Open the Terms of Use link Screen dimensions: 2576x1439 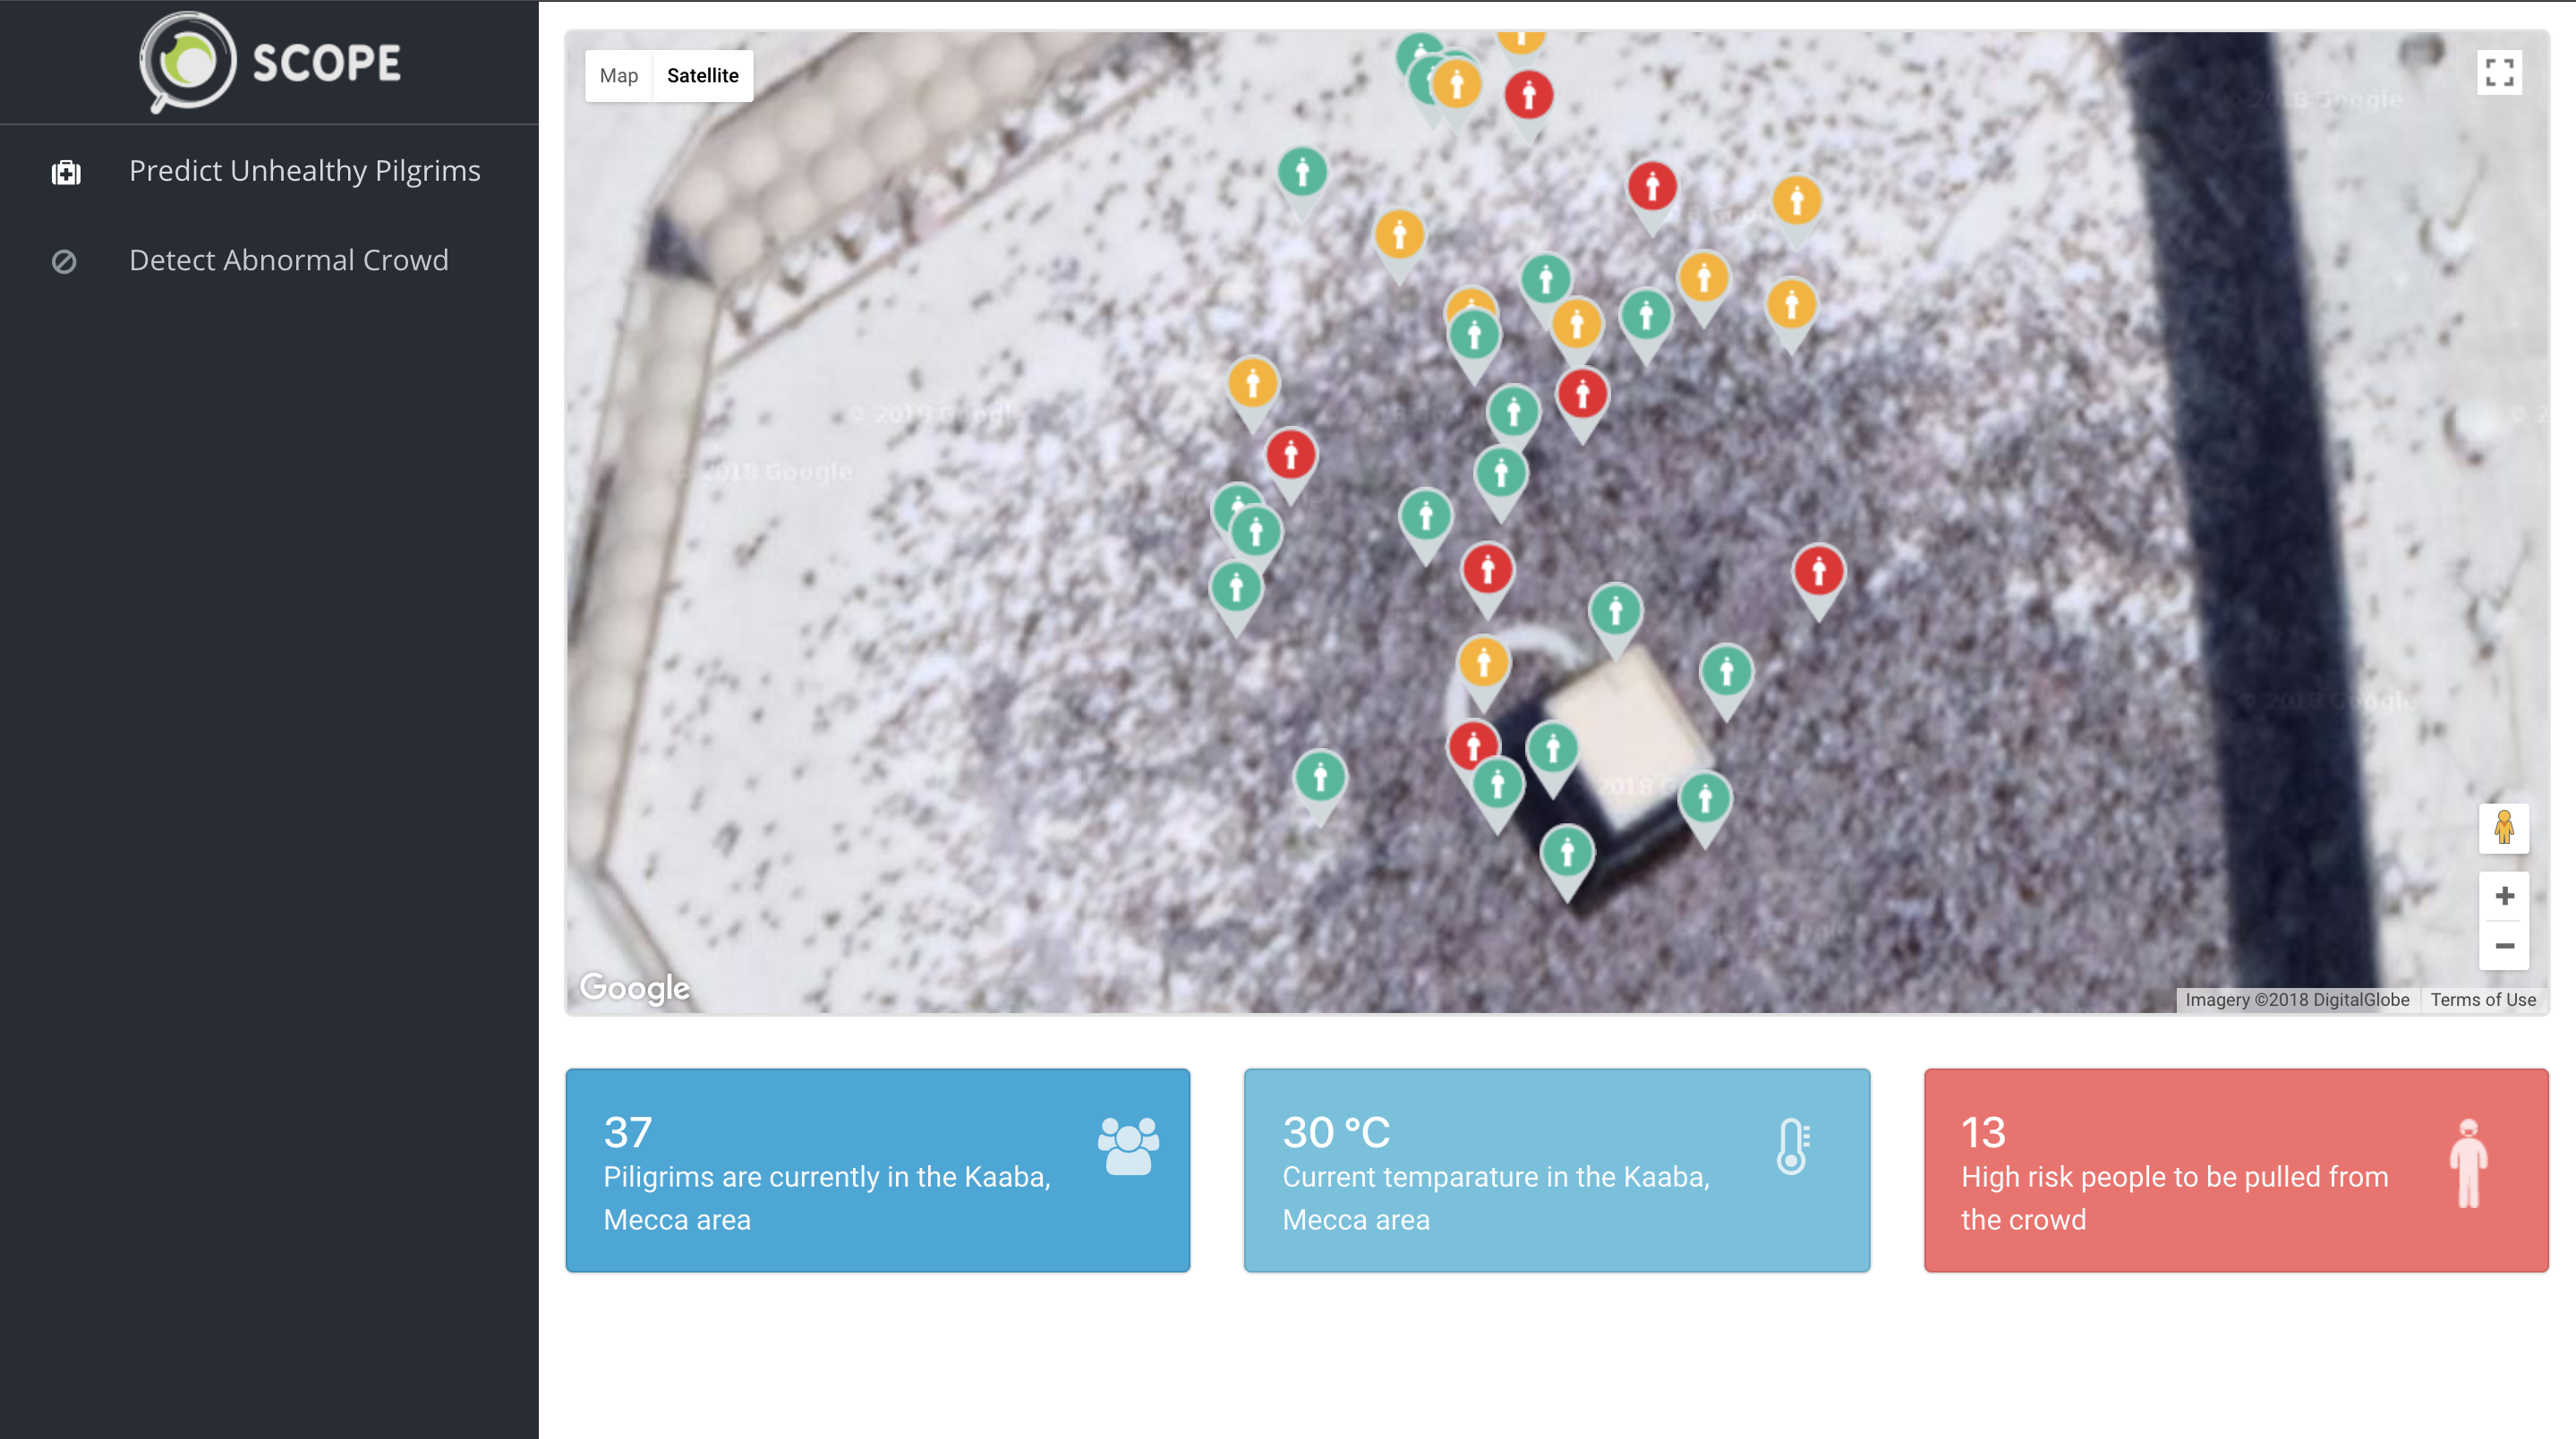tap(2482, 999)
